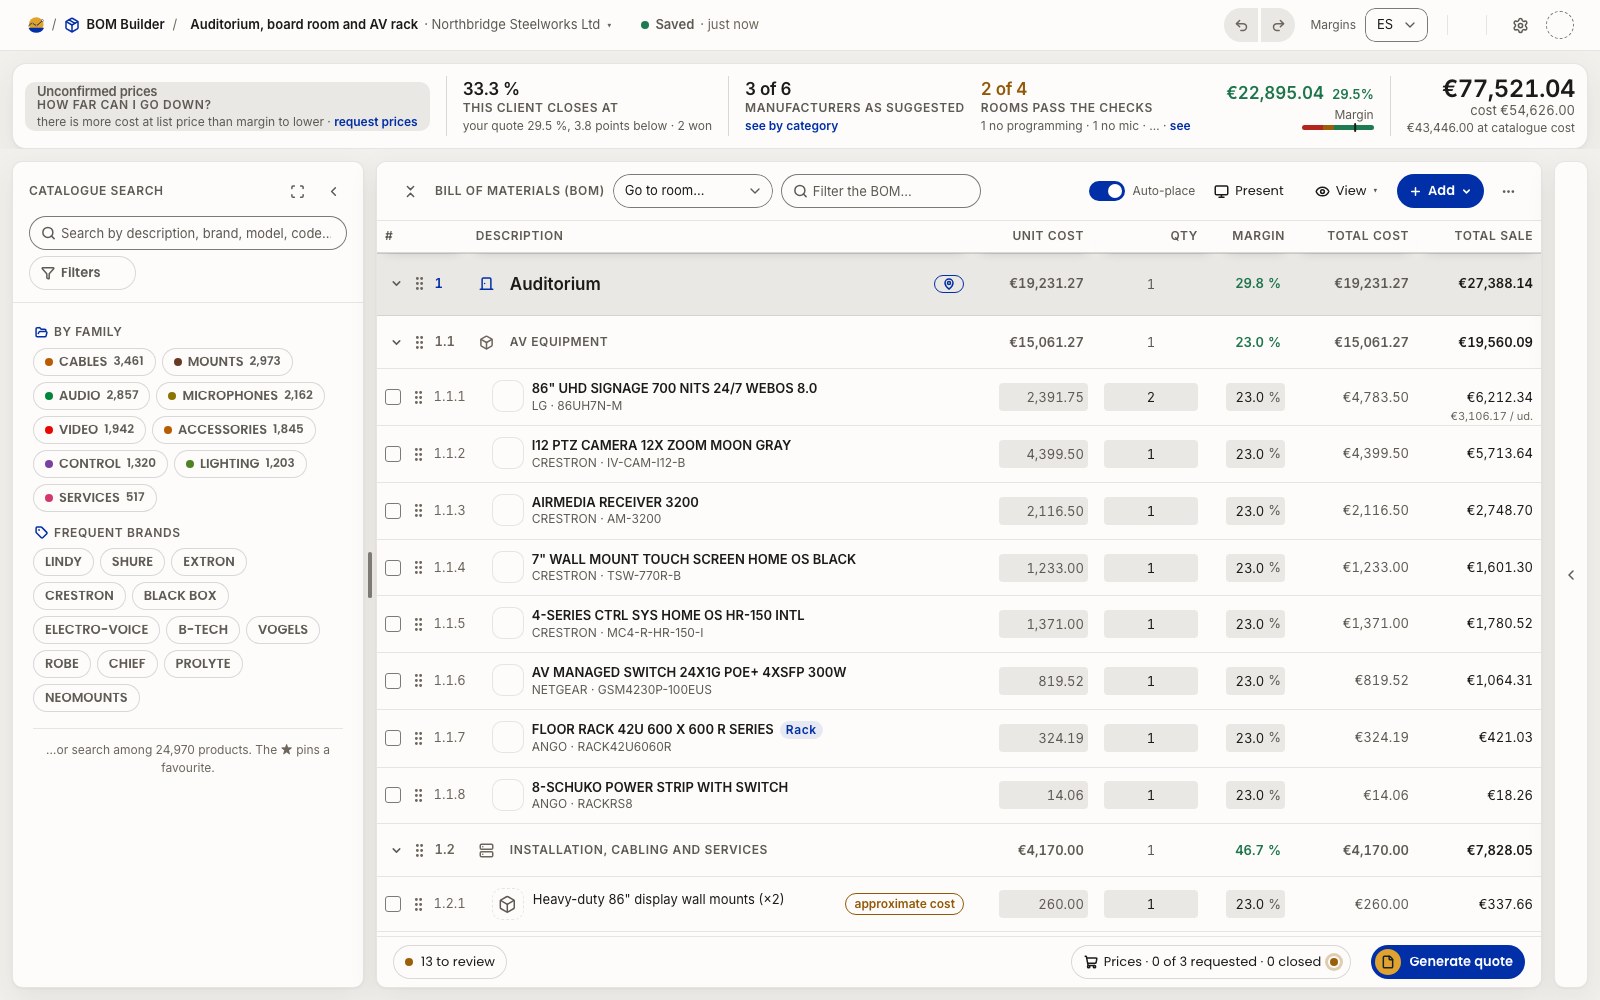1600x1000 pixels.
Task: Collapse the catalogue search panel
Action: [x=334, y=191]
